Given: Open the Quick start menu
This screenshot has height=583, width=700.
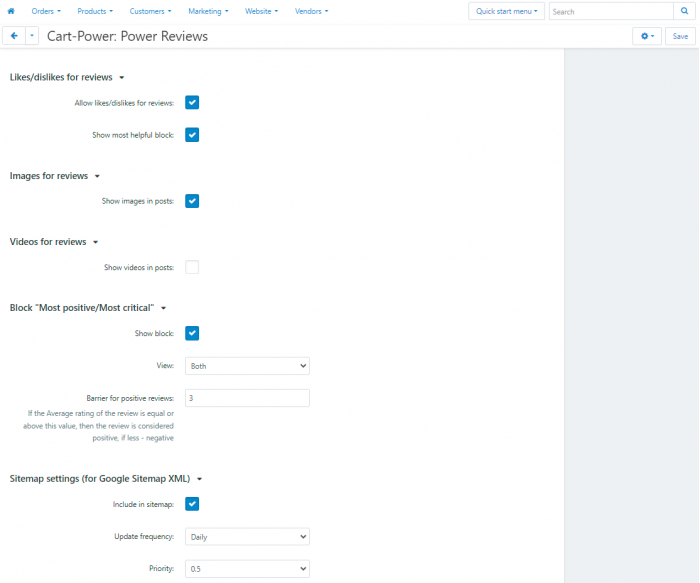Looking at the screenshot, I should point(506,11).
